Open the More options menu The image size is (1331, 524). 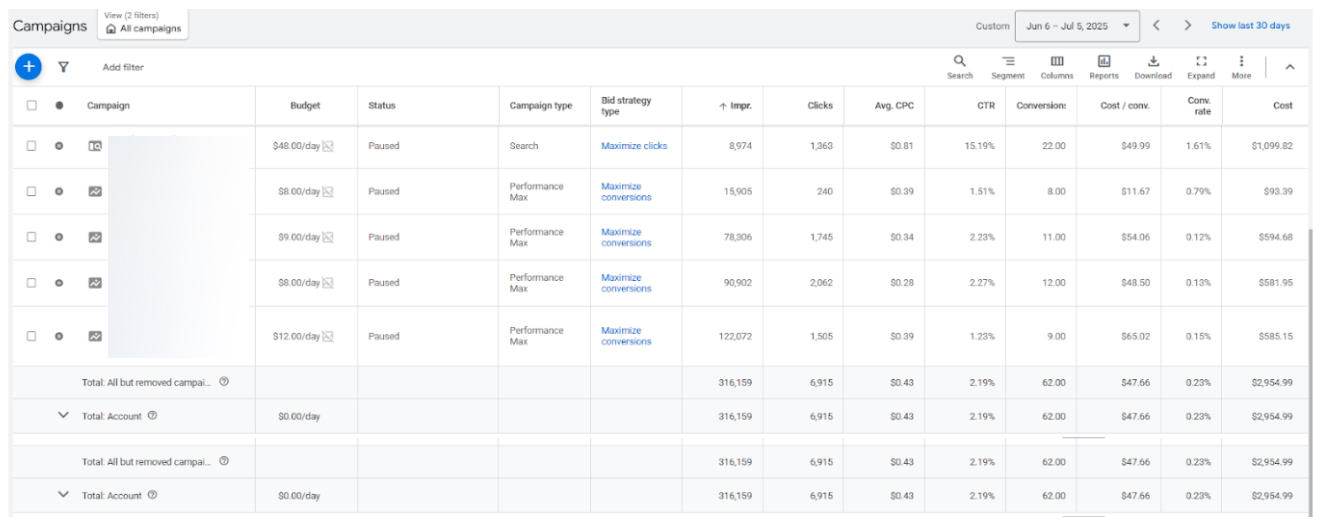tap(1241, 67)
